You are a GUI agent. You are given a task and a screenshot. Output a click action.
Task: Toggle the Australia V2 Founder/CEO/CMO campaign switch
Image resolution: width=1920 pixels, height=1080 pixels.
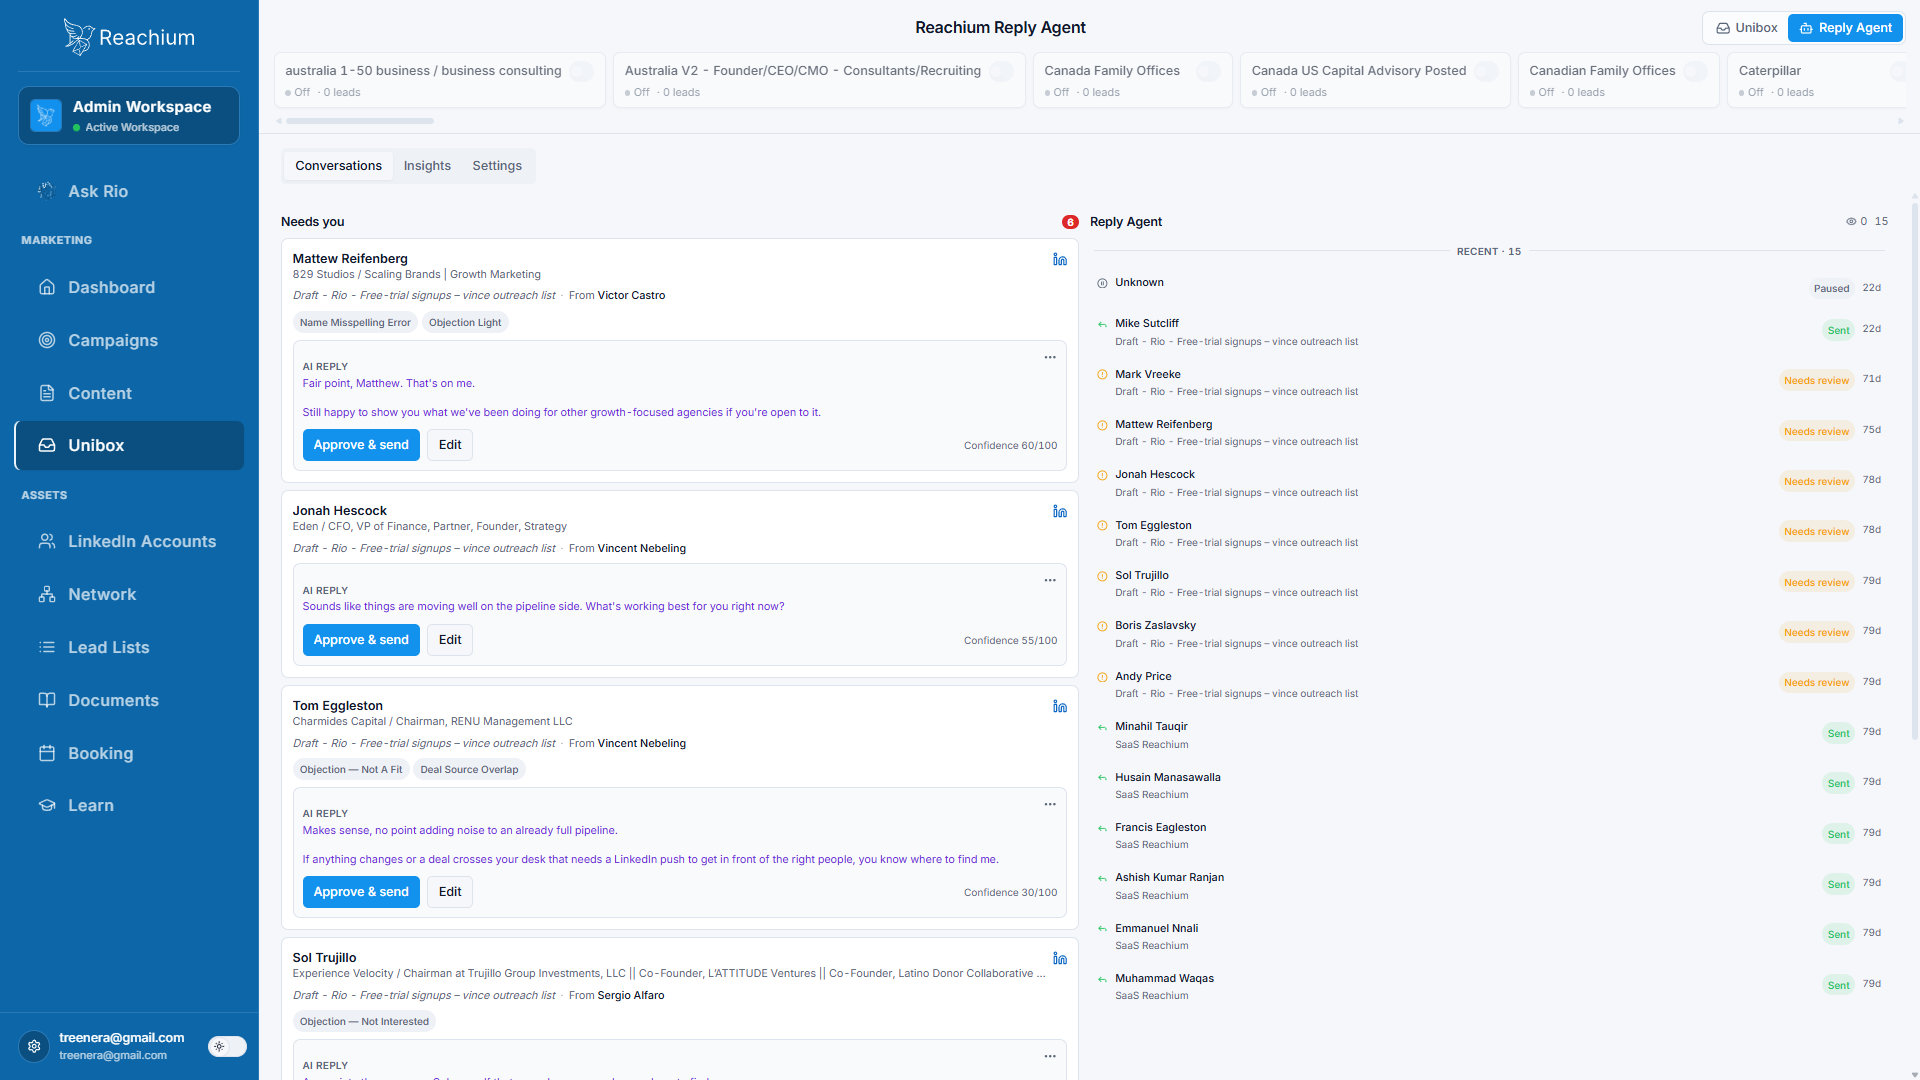1001,71
